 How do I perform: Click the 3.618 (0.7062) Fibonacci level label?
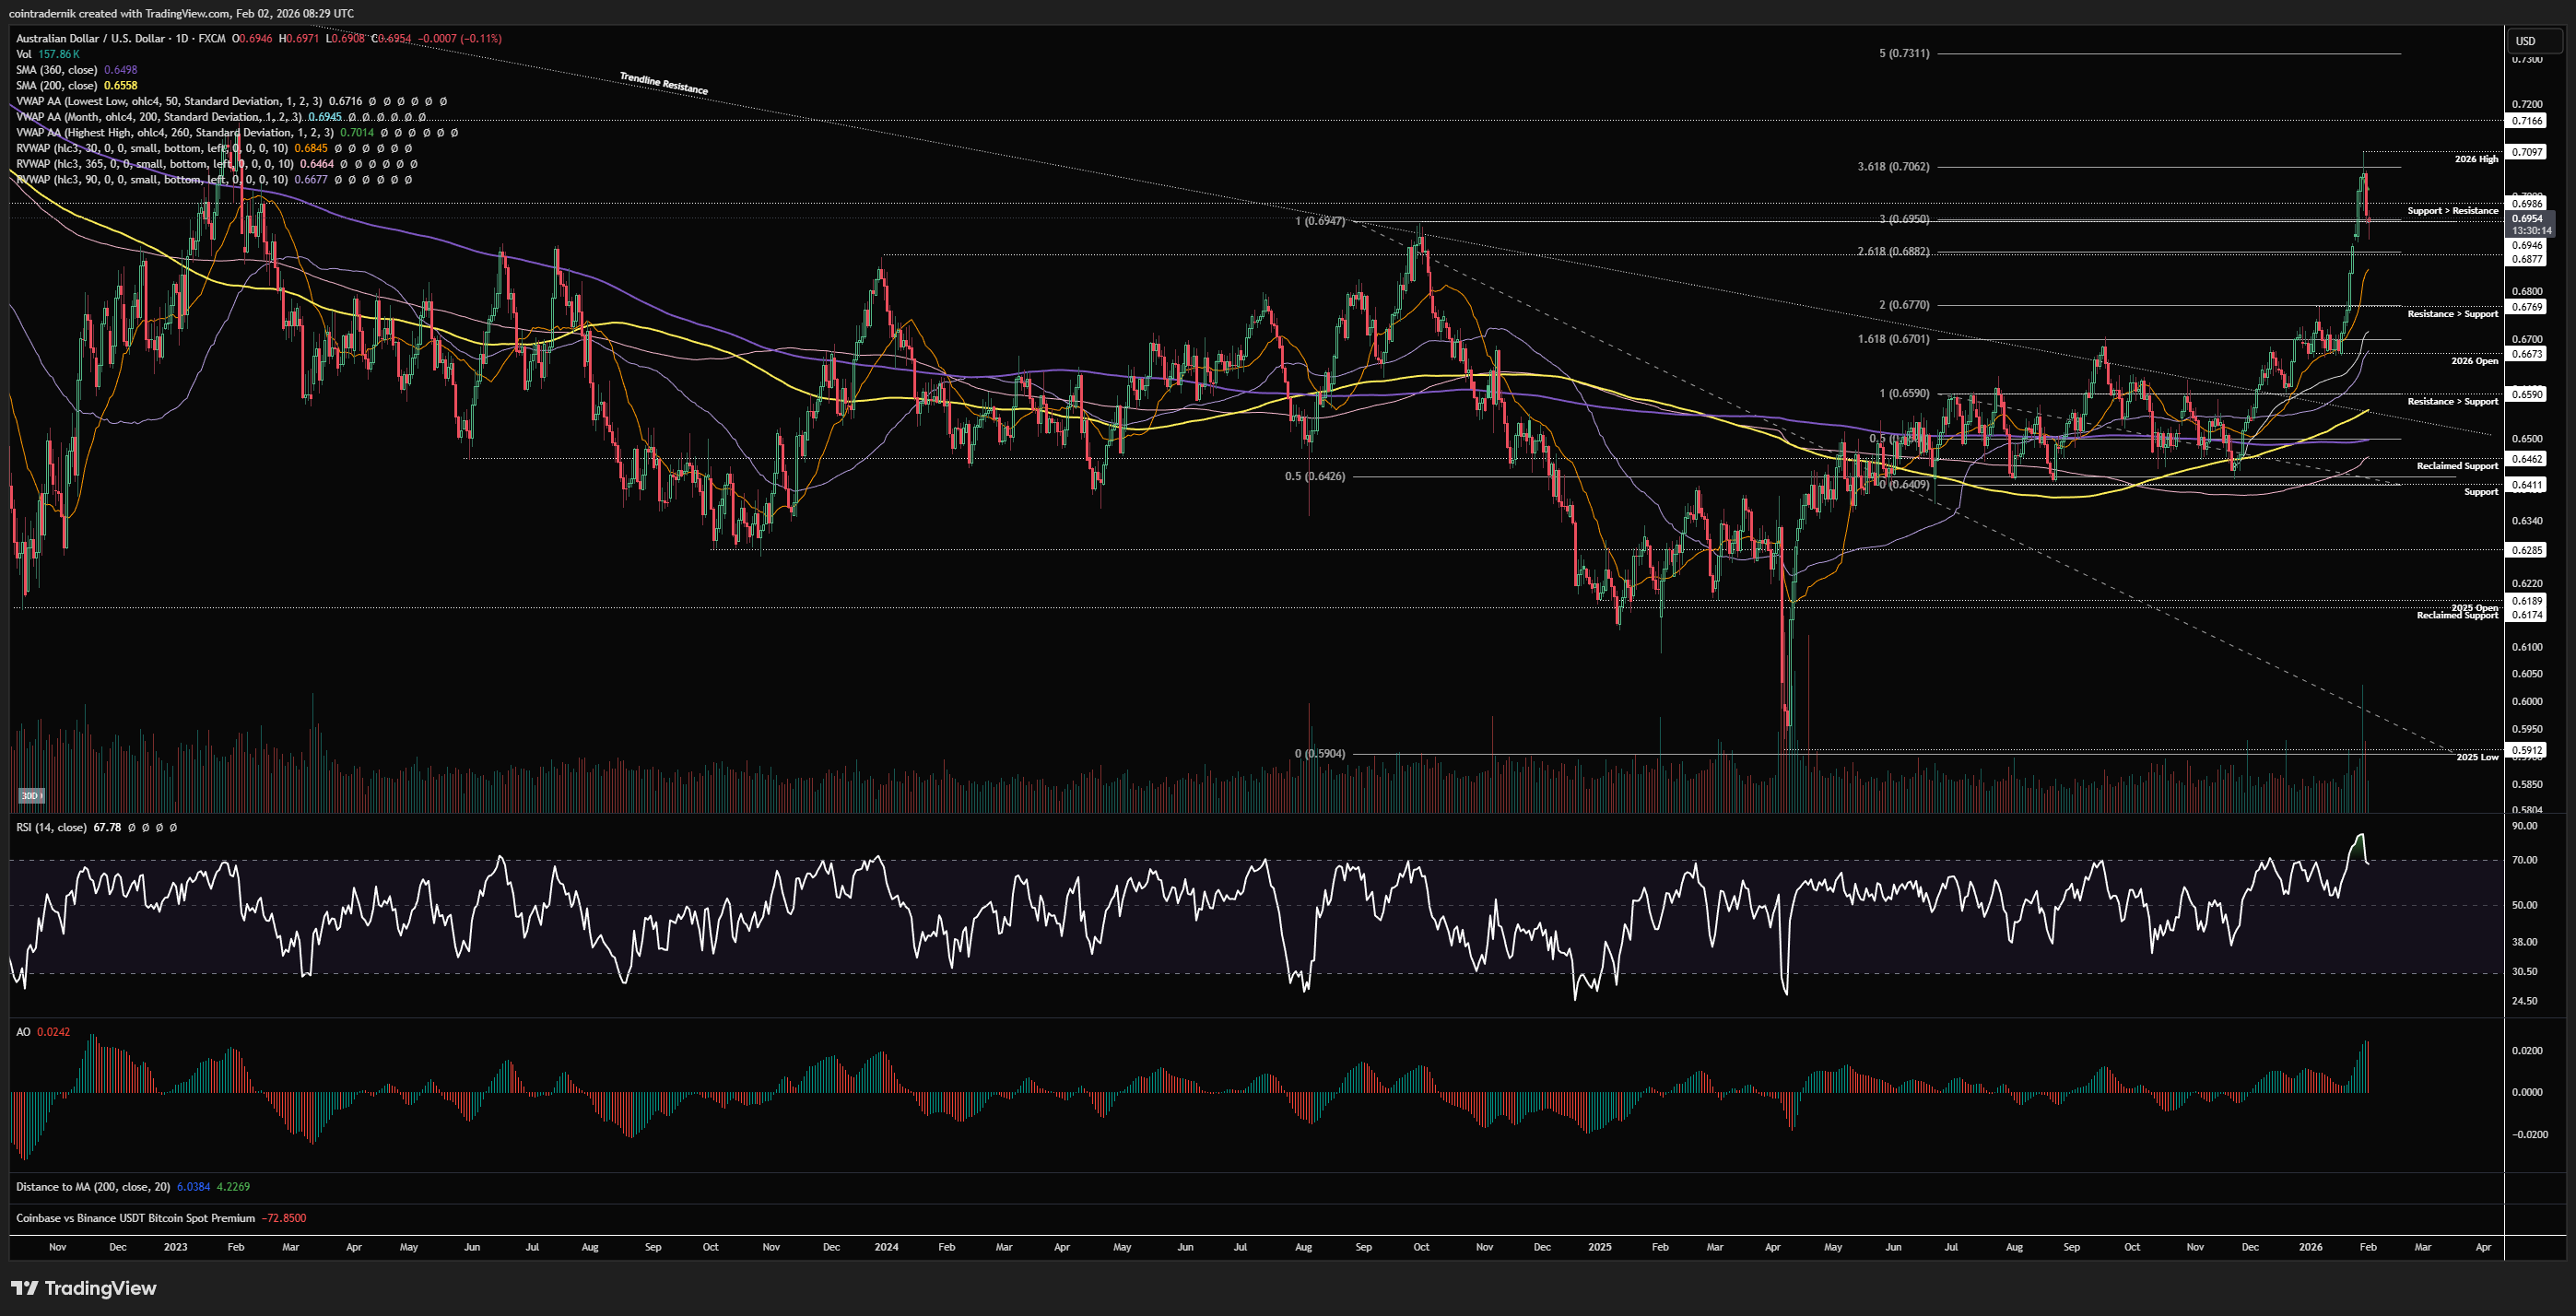pos(1892,167)
